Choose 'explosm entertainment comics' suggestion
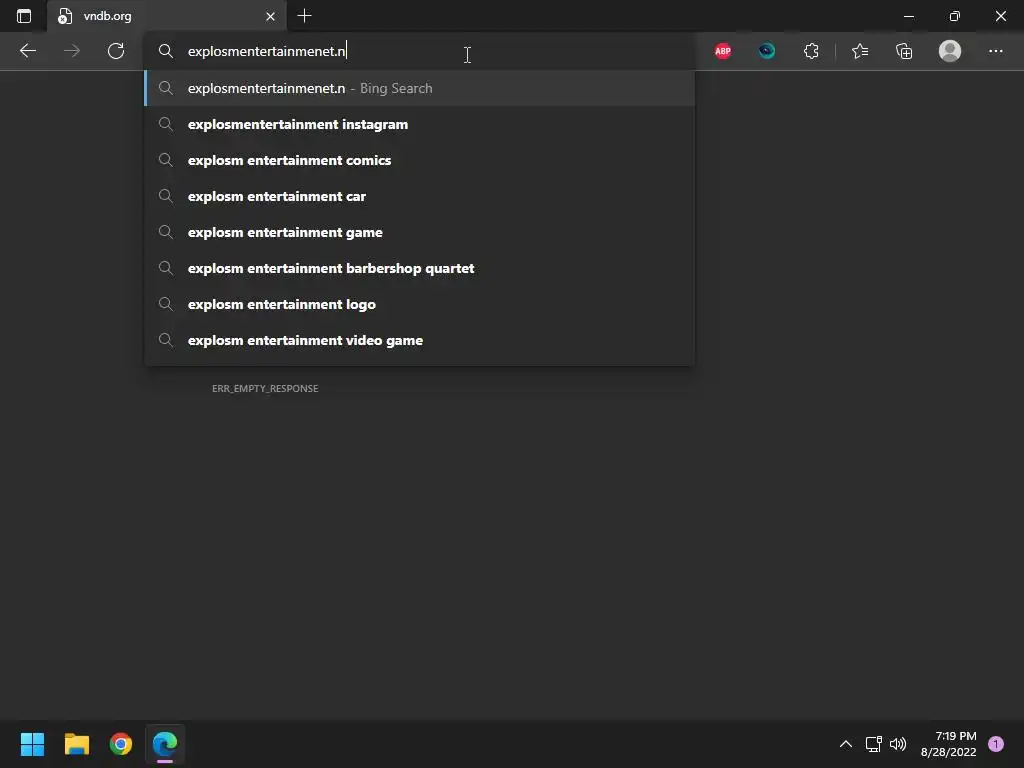Viewport: 1024px width, 768px height. [x=419, y=160]
